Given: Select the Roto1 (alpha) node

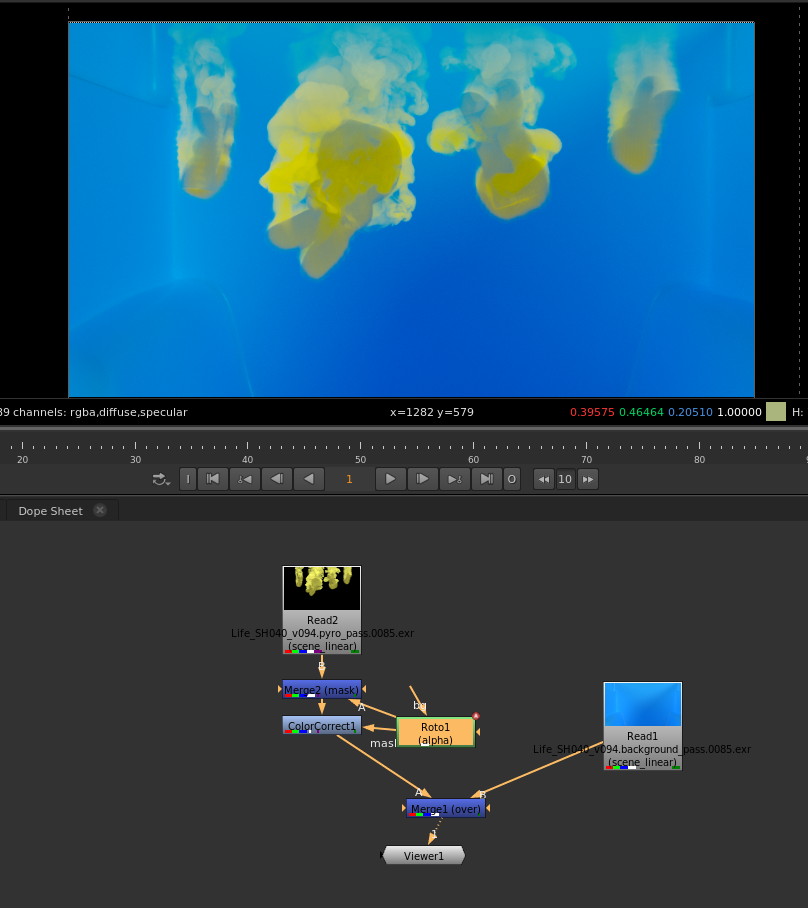Looking at the screenshot, I should tap(436, 732).
